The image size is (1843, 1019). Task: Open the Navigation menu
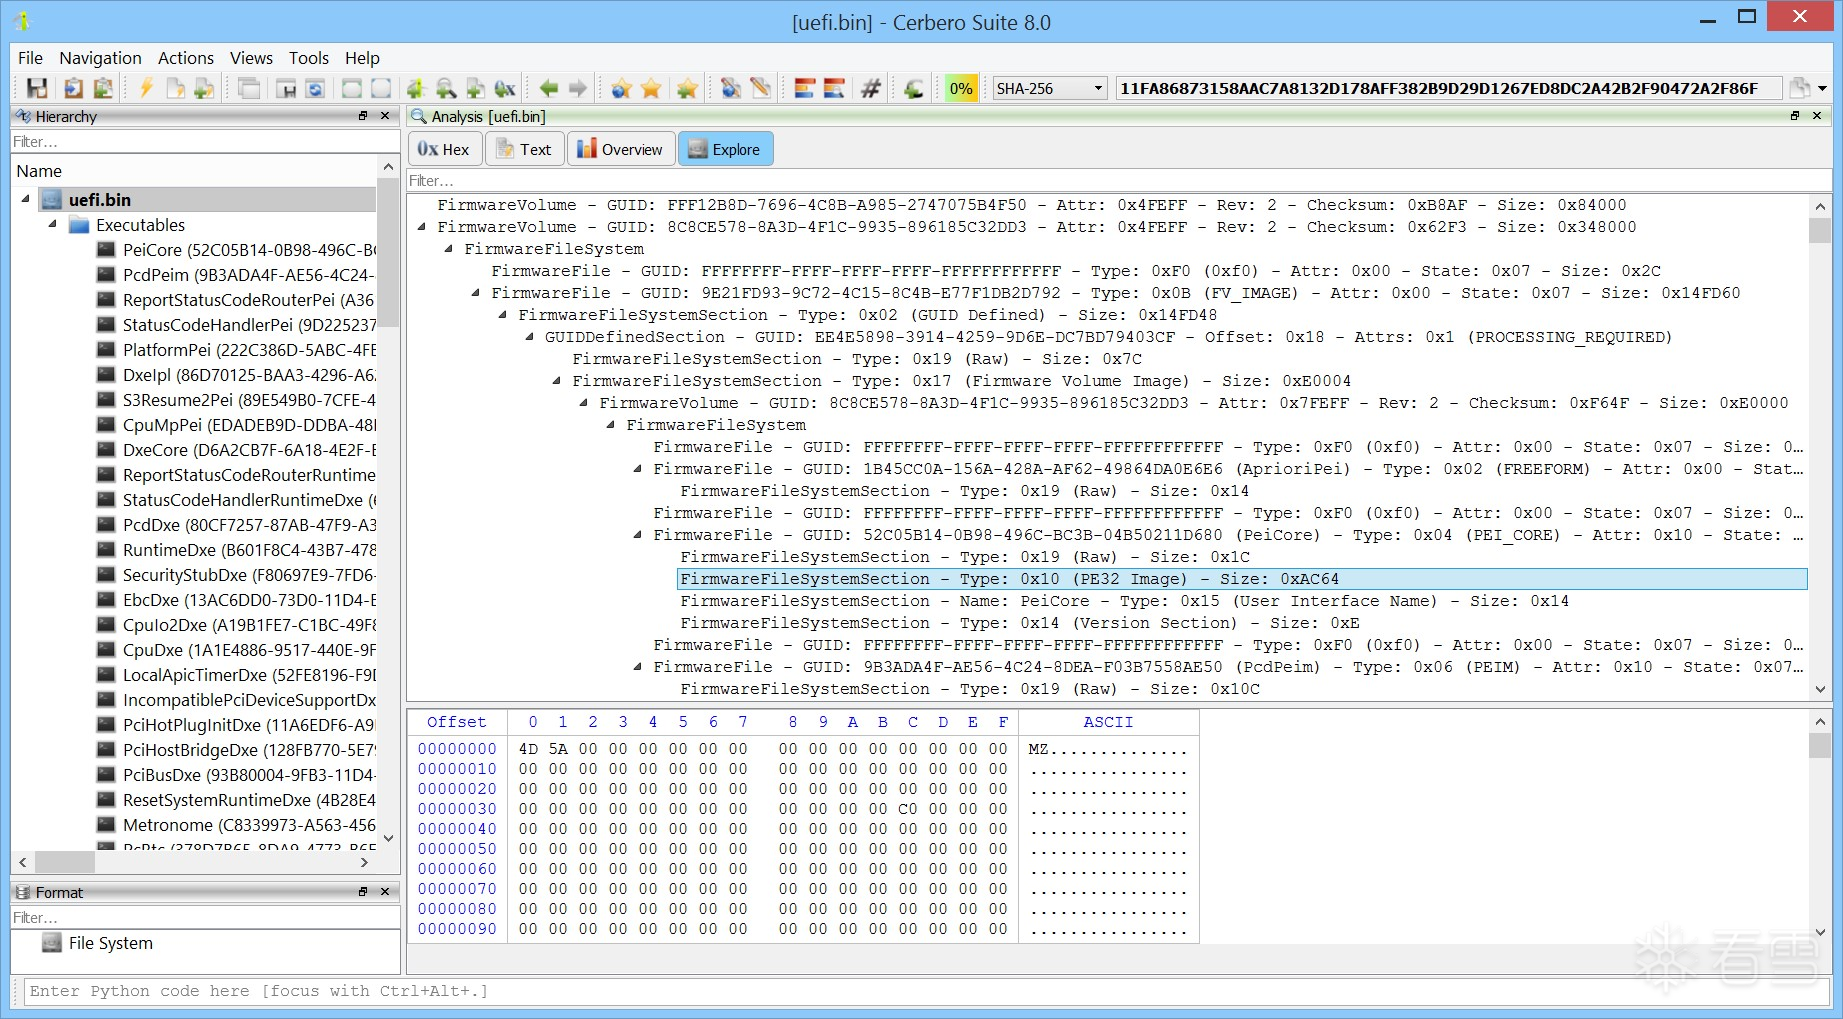click(100, 58)
